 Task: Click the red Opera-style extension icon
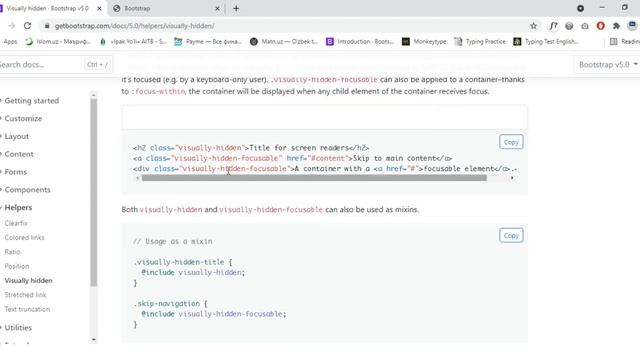(x=600, y=26)
